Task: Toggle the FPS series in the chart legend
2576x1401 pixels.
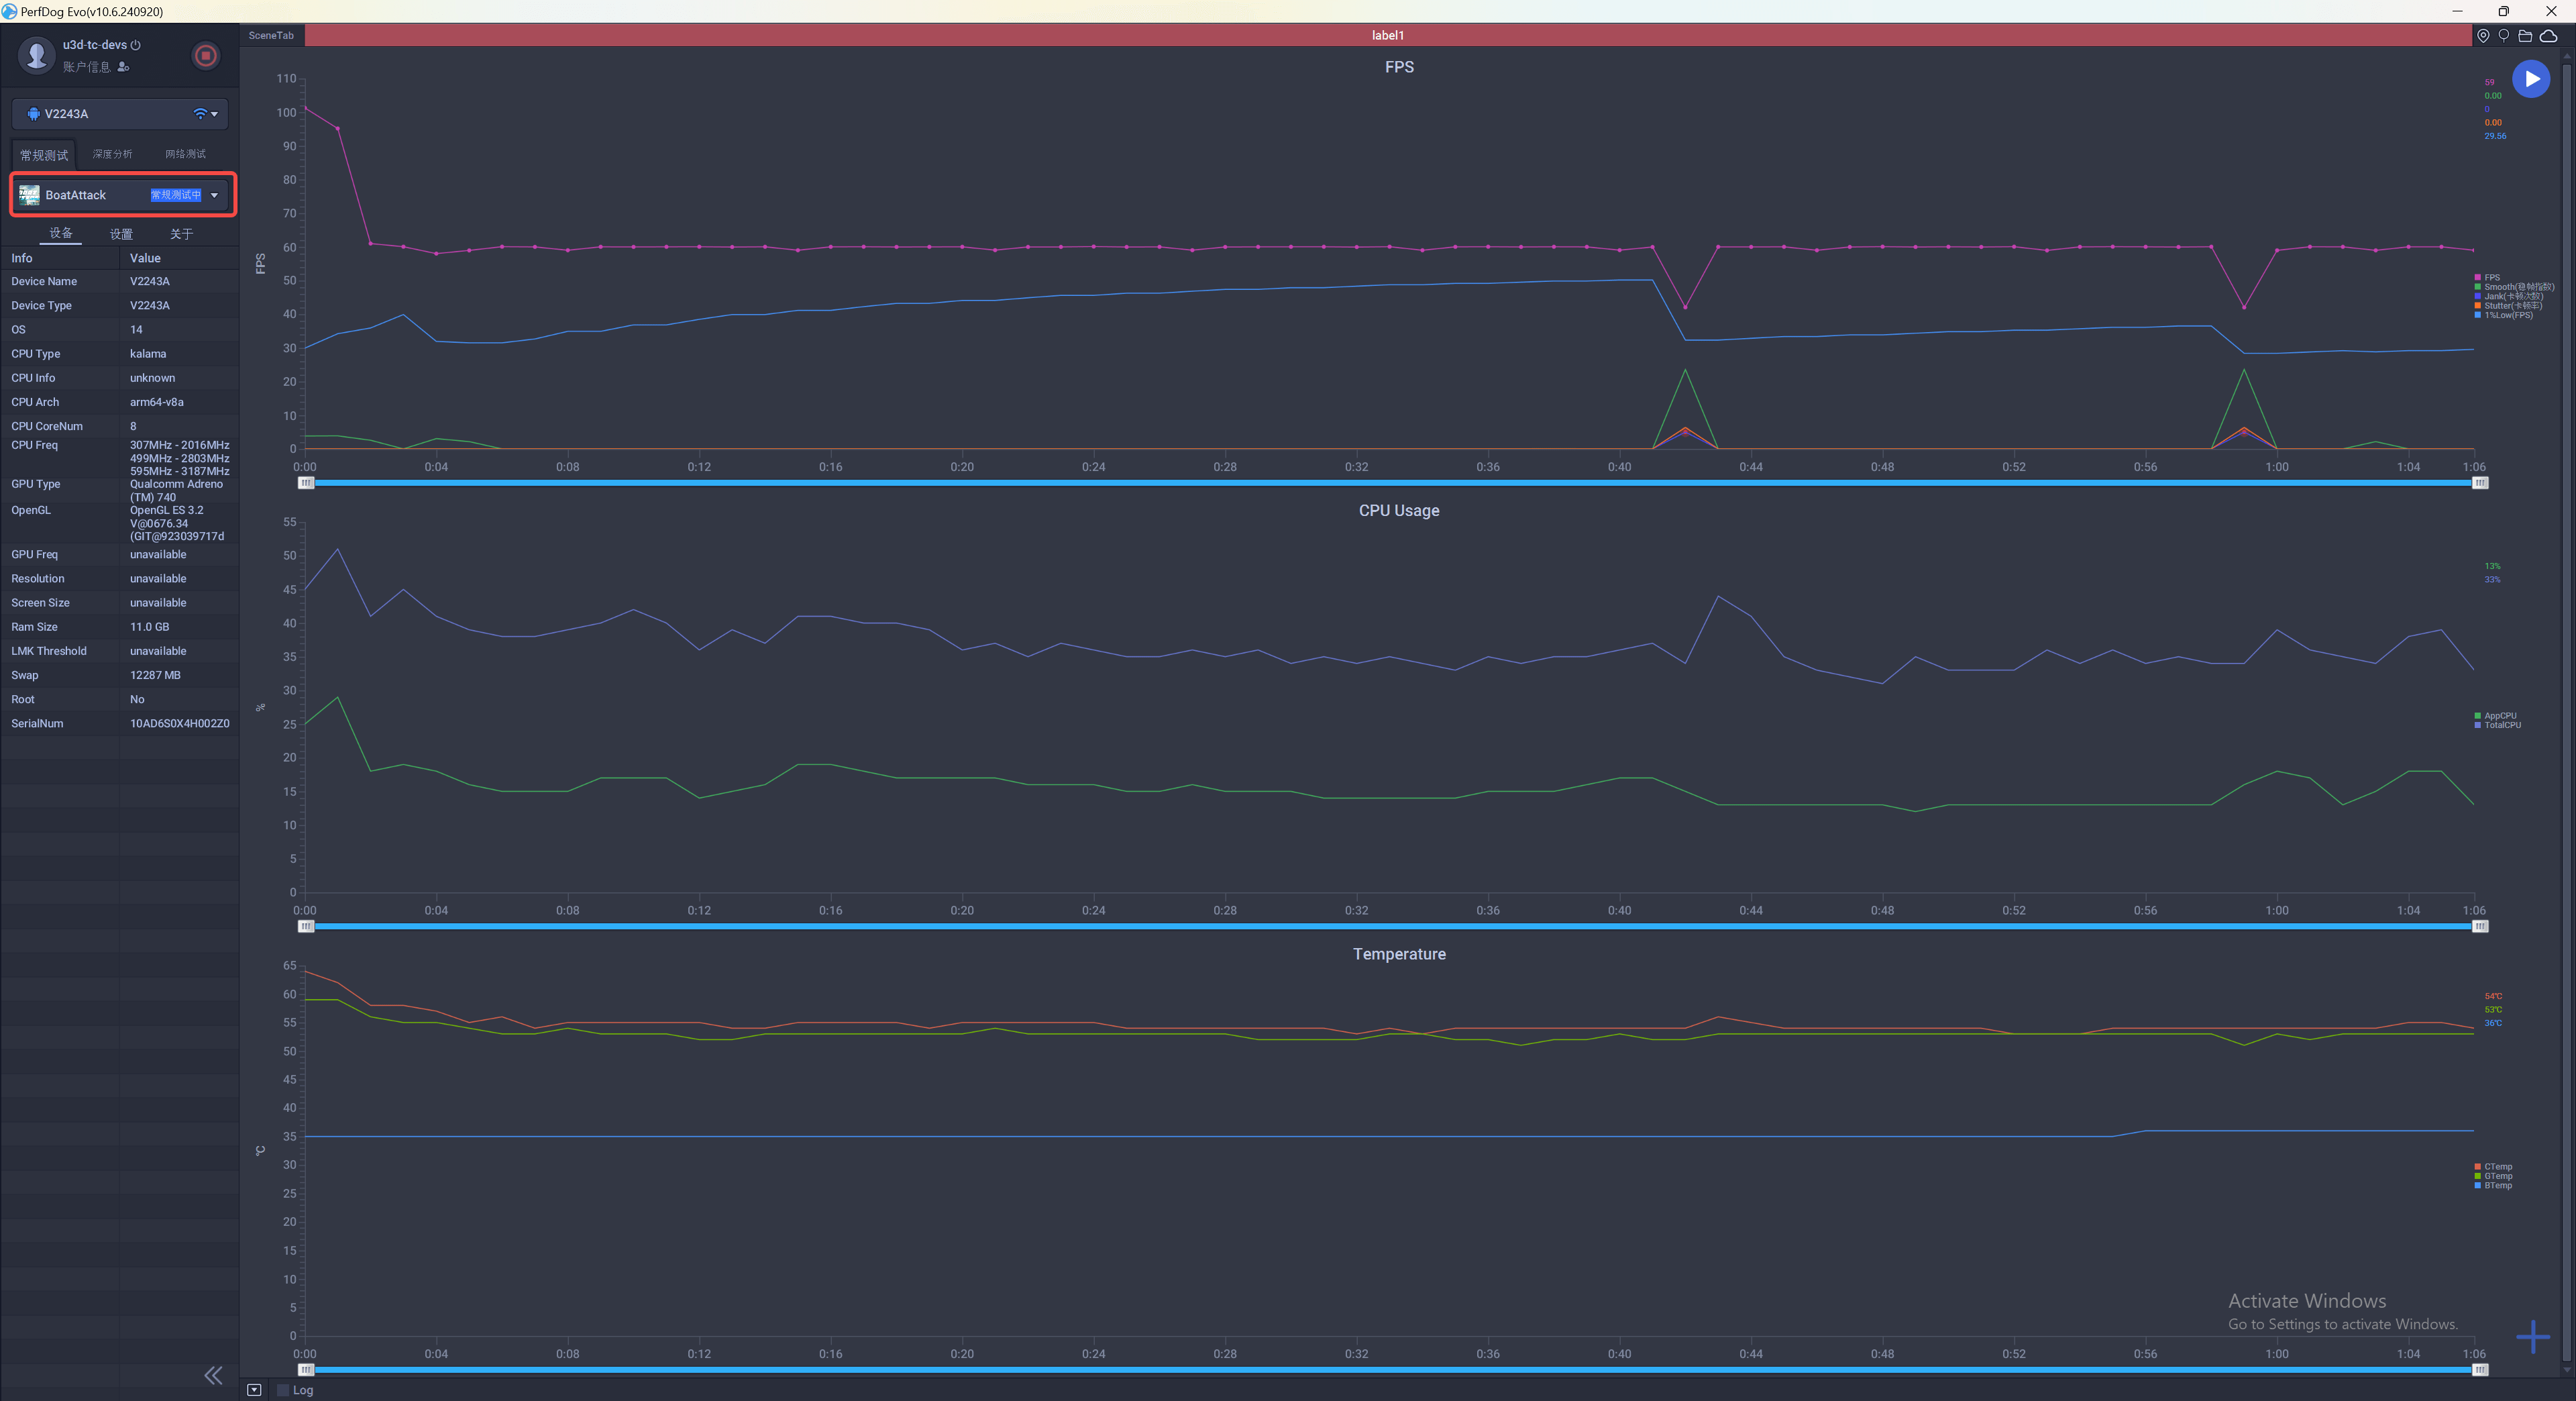Action: 2491,278
